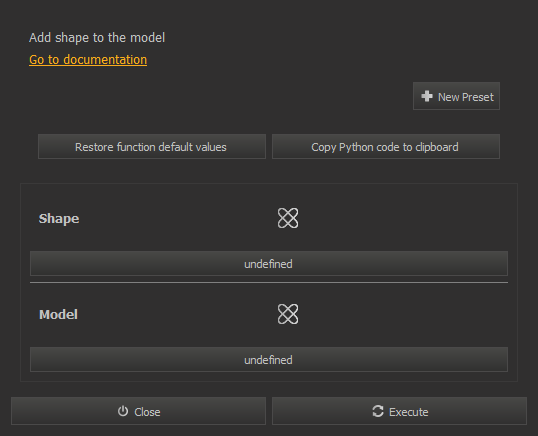Click the Add shape to the model description
The image size is (538, 436).
click(x=97, y=38)
